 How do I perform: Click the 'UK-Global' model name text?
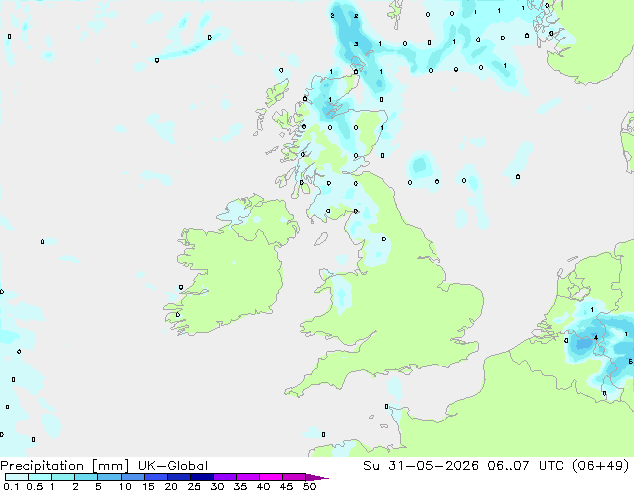click(x=173, y=466)
